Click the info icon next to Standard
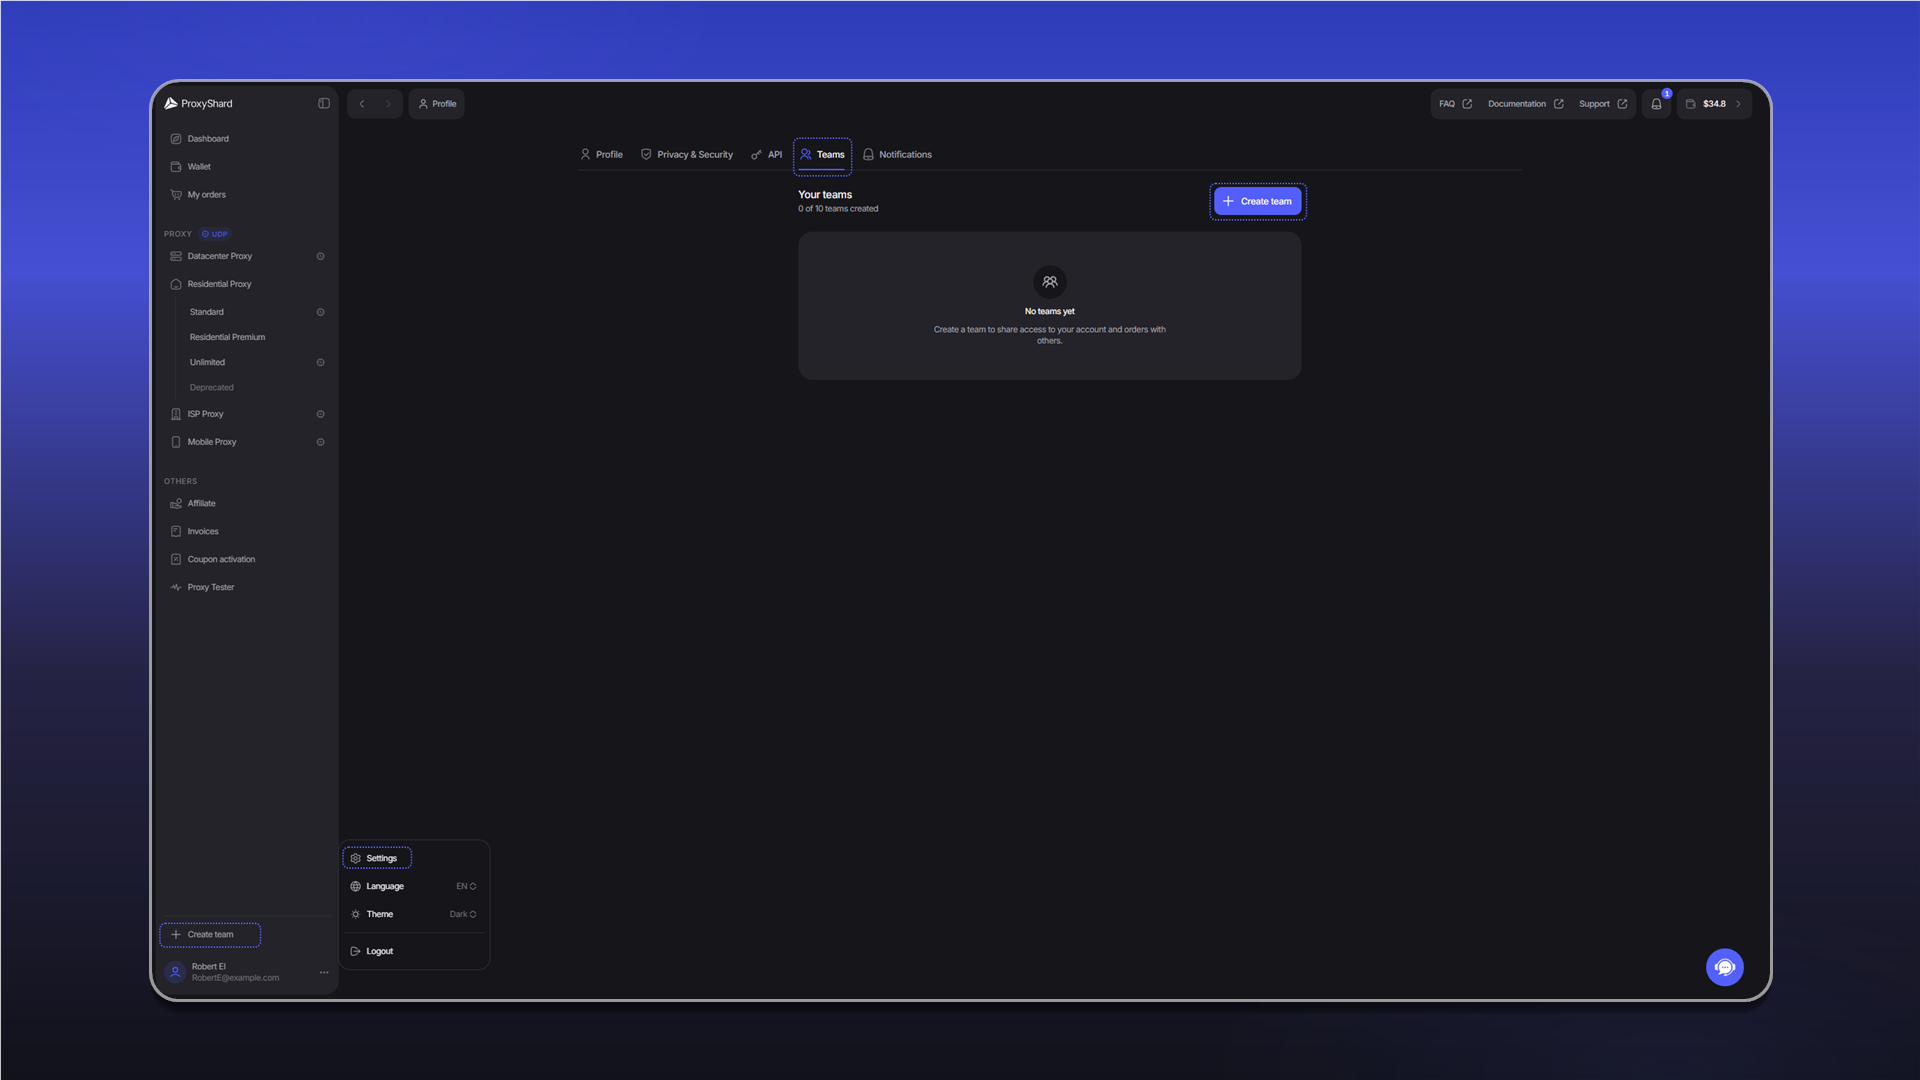Image resolution: width=1920 pixels, height=1080 pixels. [x=321, y=312]
